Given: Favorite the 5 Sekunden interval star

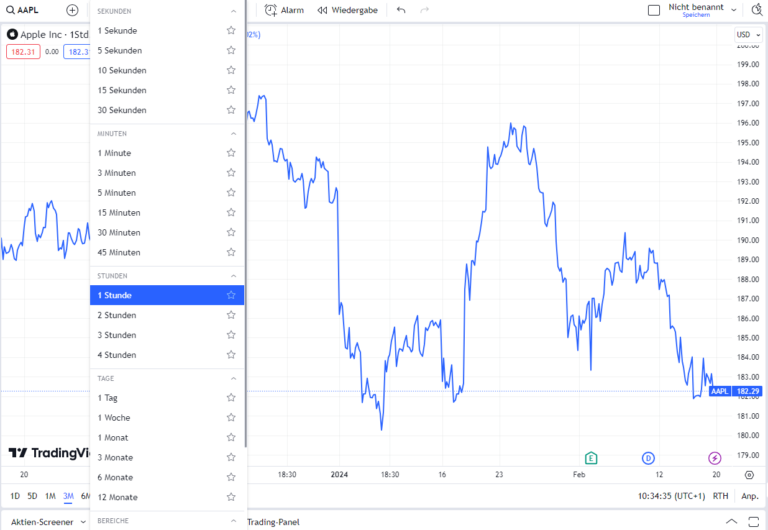Looking at the screenshot, I should tap(231, 50).
